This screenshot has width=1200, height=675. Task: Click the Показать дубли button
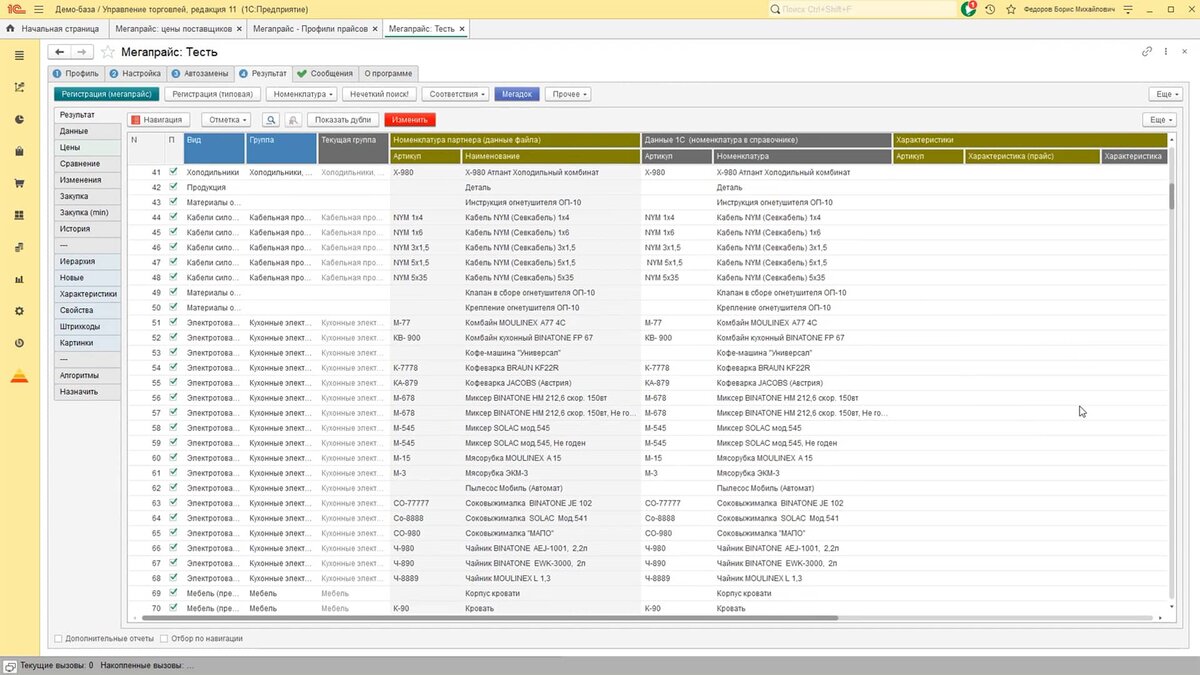342,119
